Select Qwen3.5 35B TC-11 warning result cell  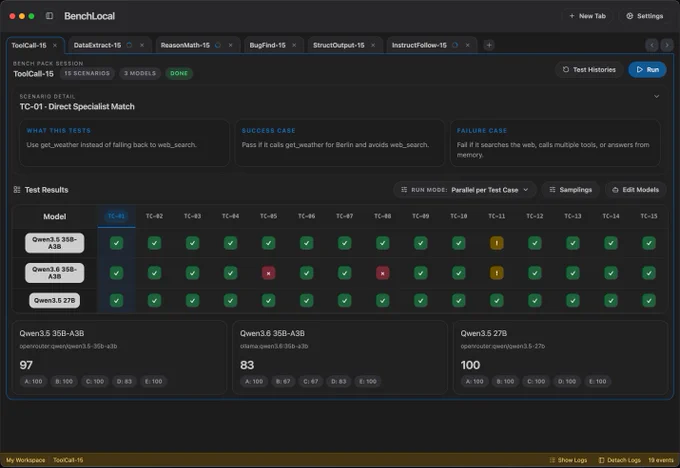pyautogui.click(x=497, y=243)
